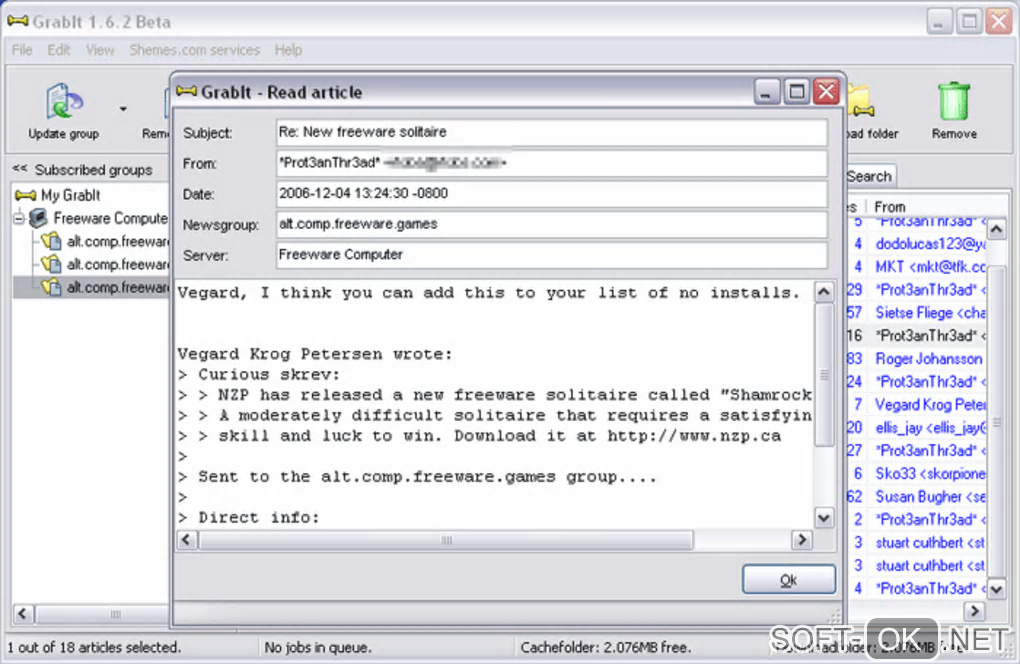Minimize the Read article dialog

click(766, 92)
